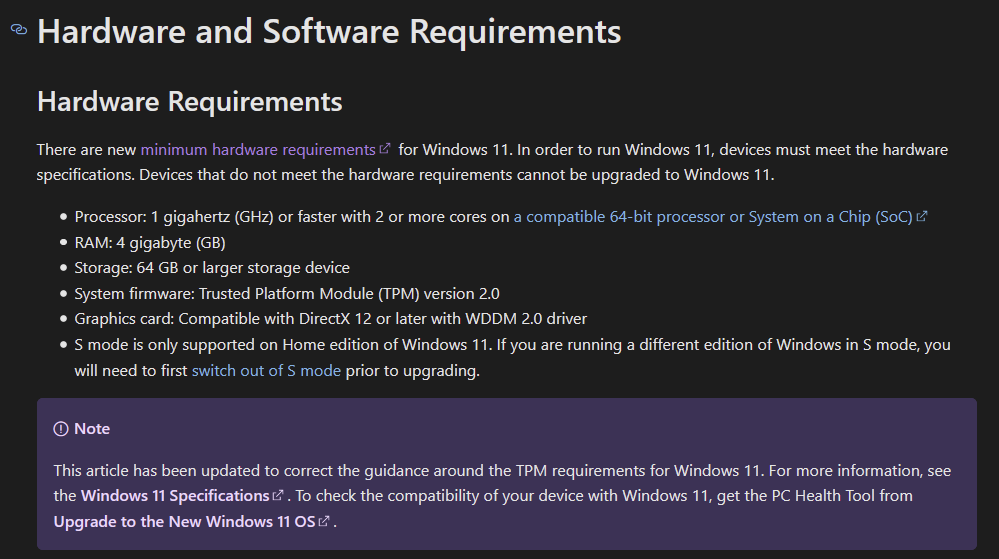This screenshot has height=559, width=999.
Task: Click the Note information circle icon
Action: (61, 429)
